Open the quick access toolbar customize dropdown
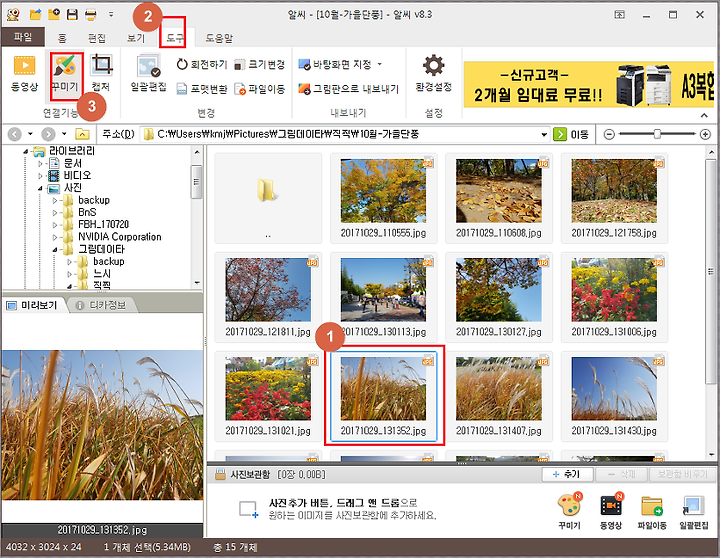Viewport: 720px width, 558px height. tap(111, 15)
